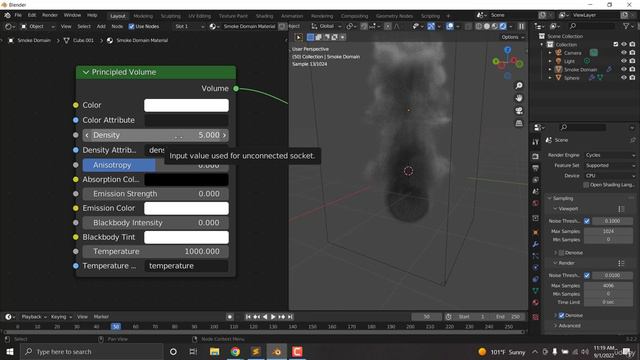Open the Render properties tab icon
Viewport: 640px width, 360px height.
(536, 157)
